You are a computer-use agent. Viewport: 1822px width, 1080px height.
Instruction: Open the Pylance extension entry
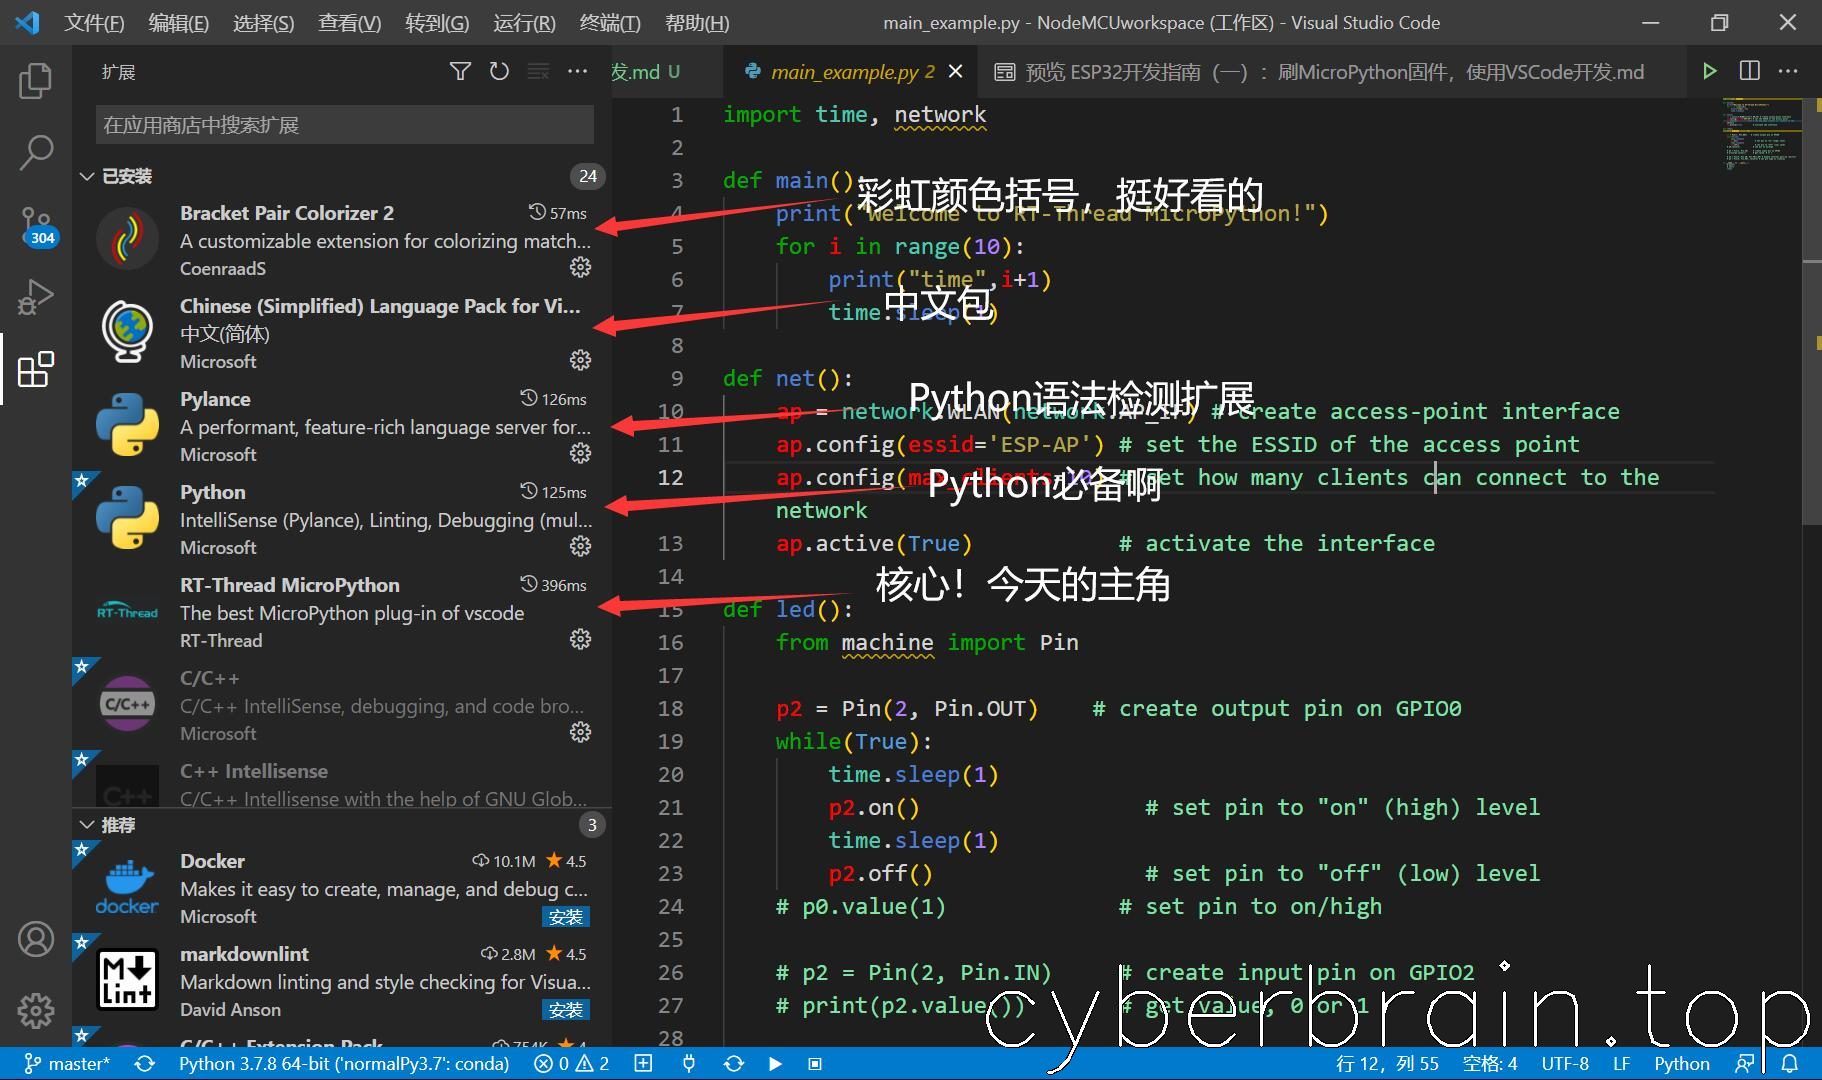point(340,426)
